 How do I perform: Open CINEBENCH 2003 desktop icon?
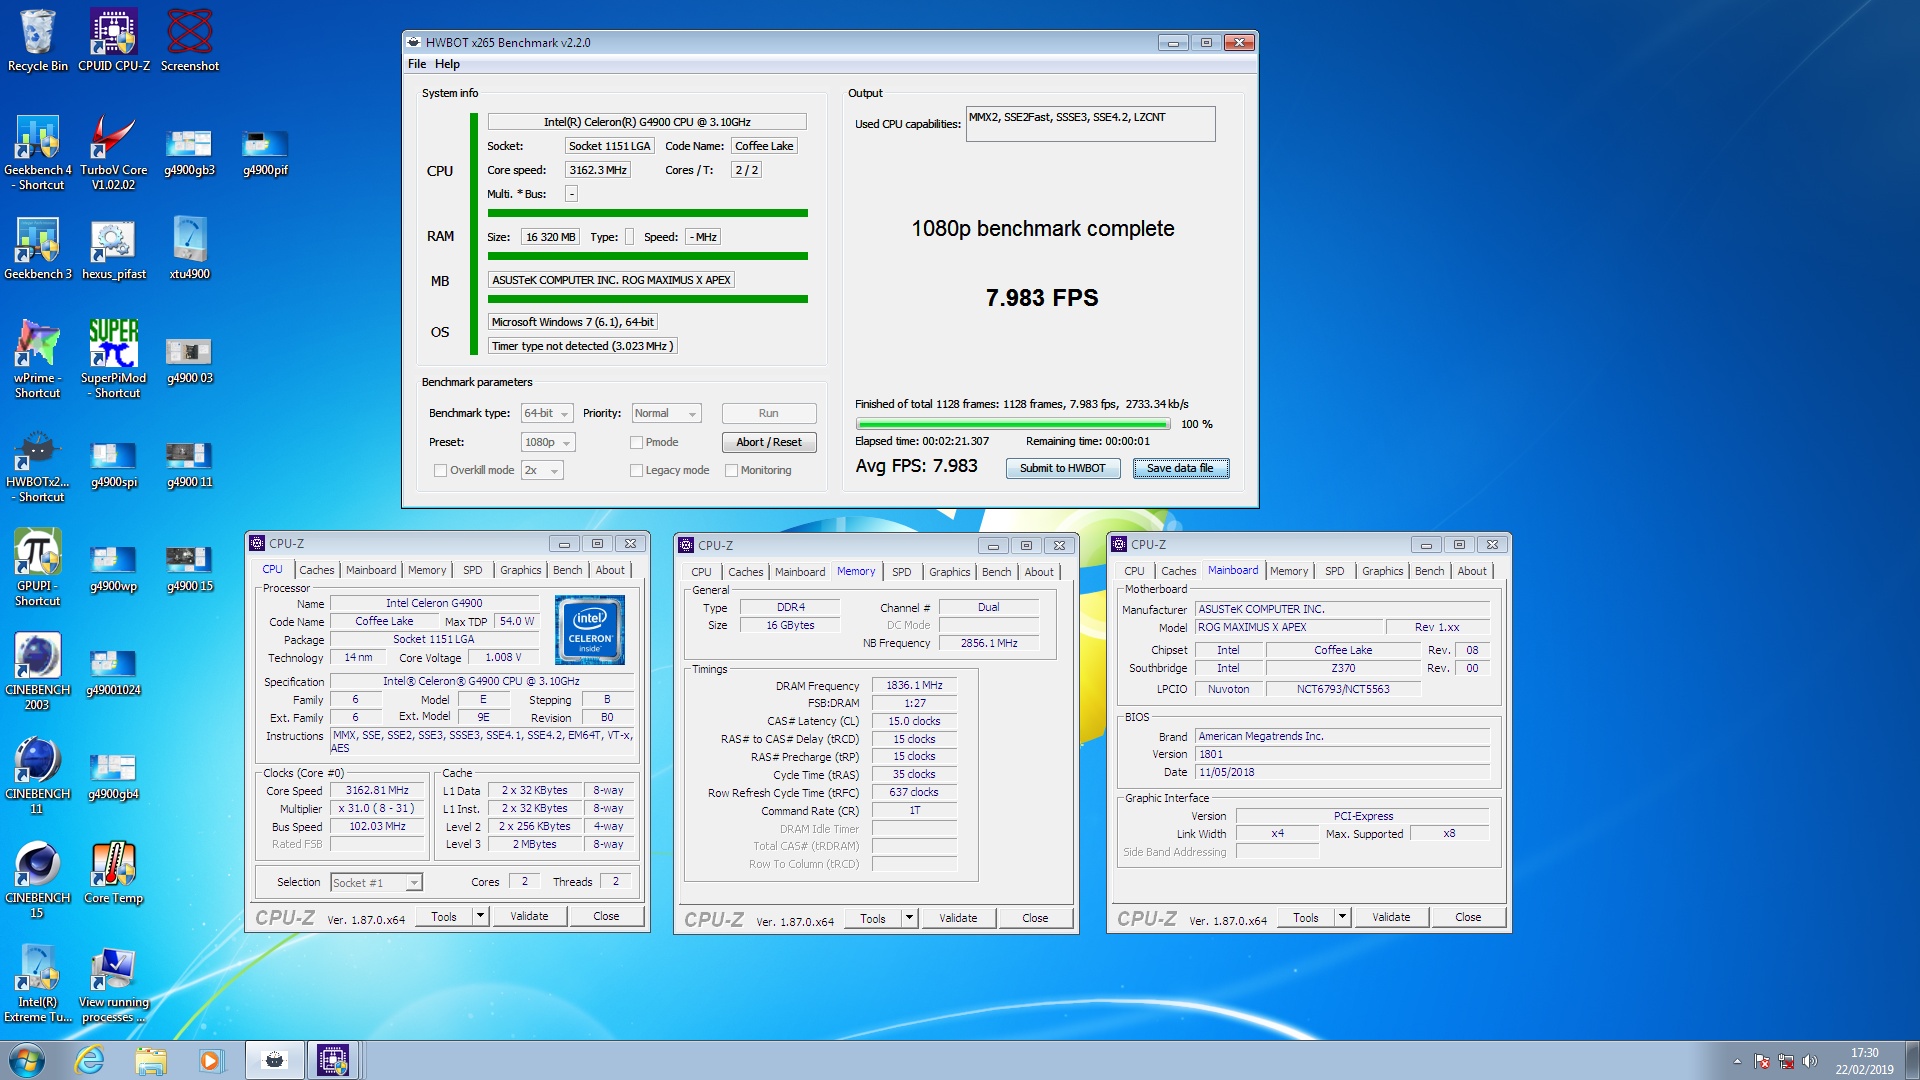tap(38, 672)
